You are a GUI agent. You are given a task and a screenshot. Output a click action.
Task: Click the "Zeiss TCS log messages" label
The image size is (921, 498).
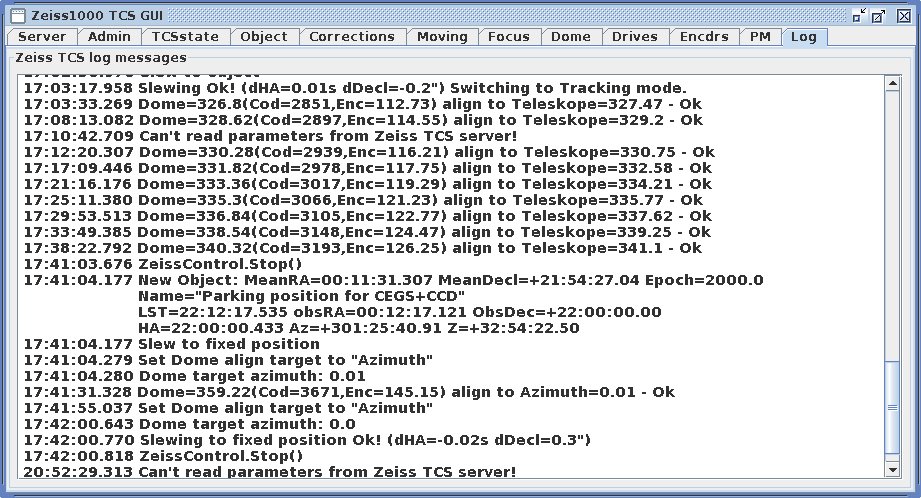coord(100,58)
